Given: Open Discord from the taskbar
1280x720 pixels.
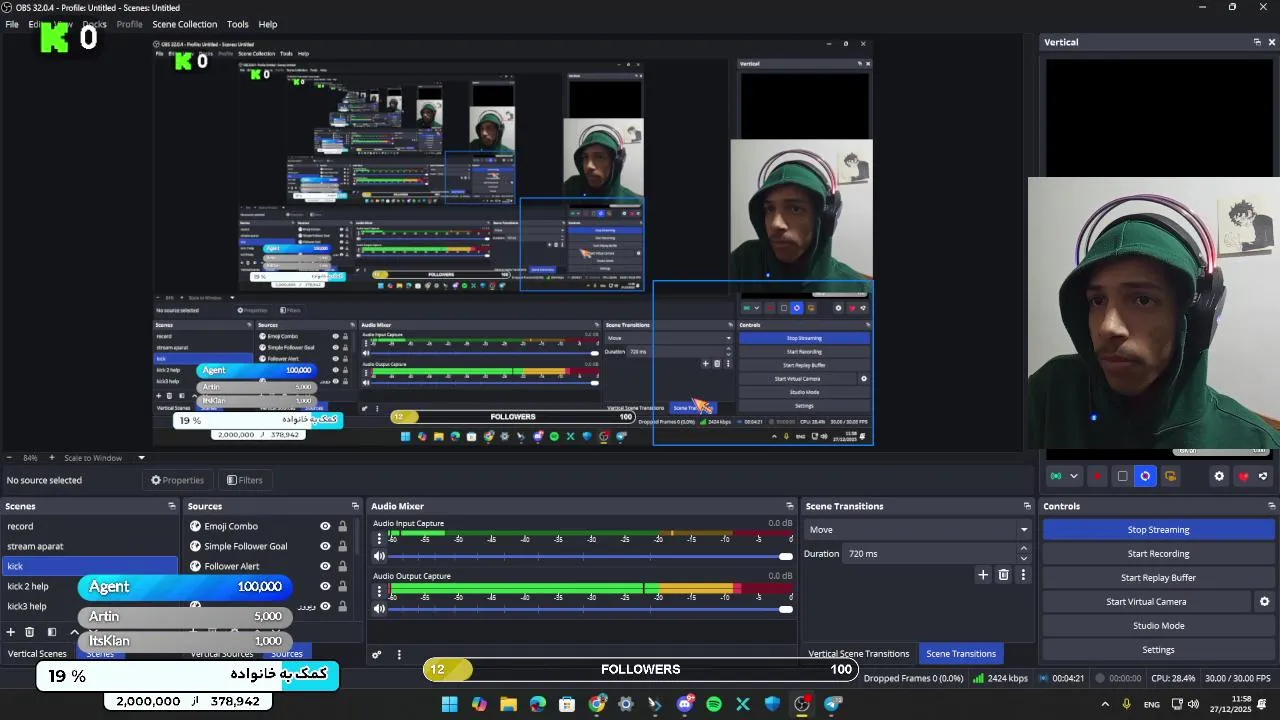Looking at the screenshot, I should pyautogui.click(x=685, y=704).
